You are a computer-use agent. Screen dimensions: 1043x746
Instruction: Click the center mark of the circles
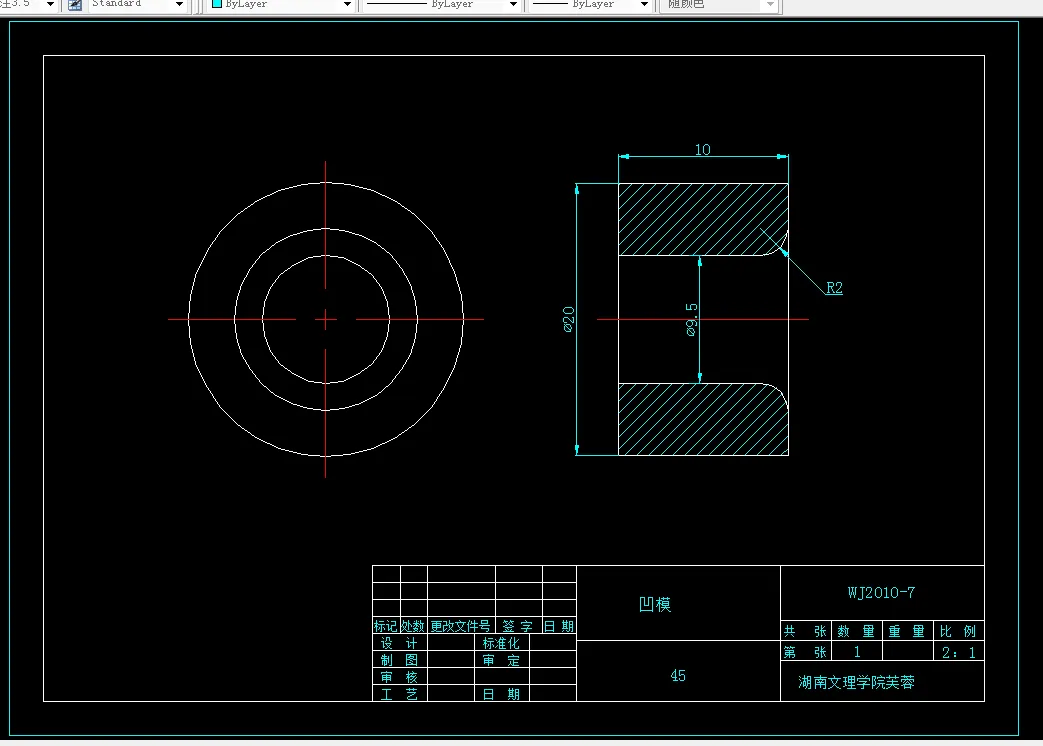[x=325, y=319]
